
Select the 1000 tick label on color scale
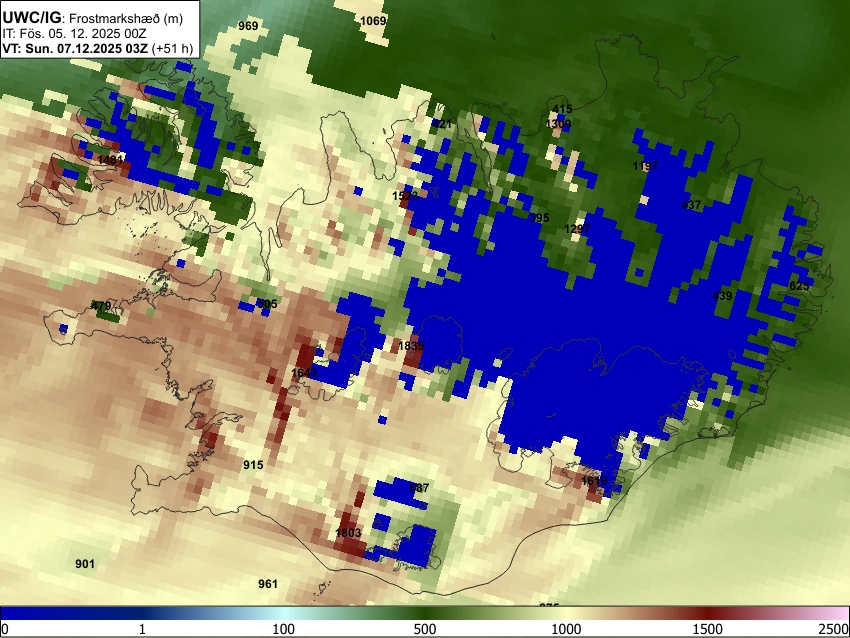click(x=566, y=629)
